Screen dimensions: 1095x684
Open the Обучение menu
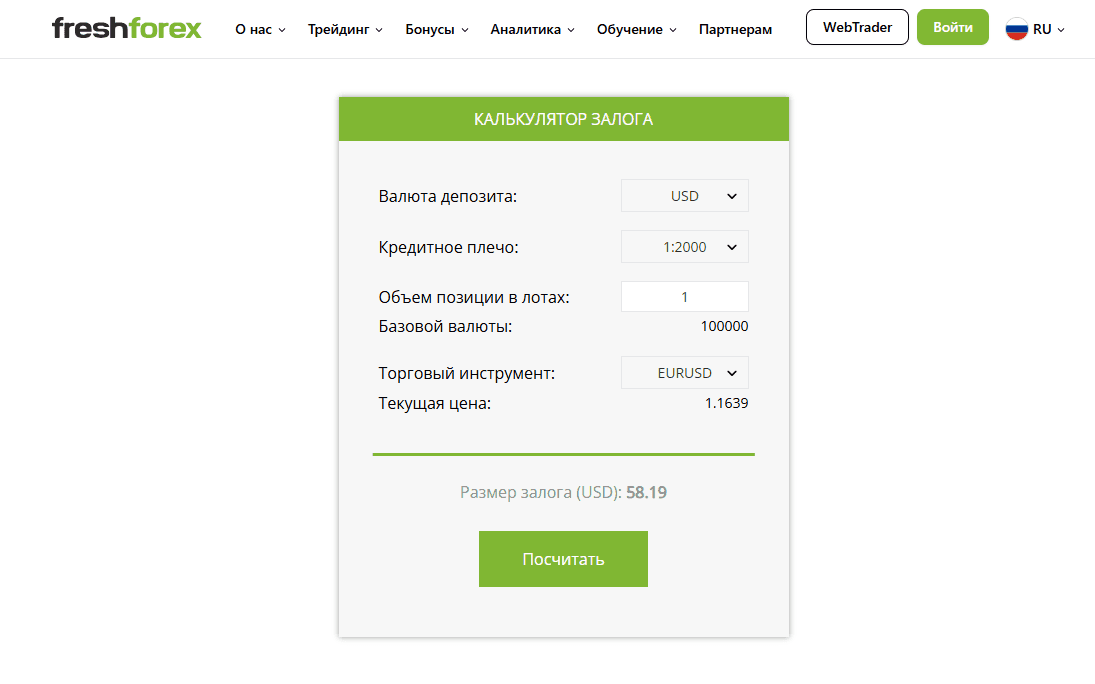tap(636, 29)
